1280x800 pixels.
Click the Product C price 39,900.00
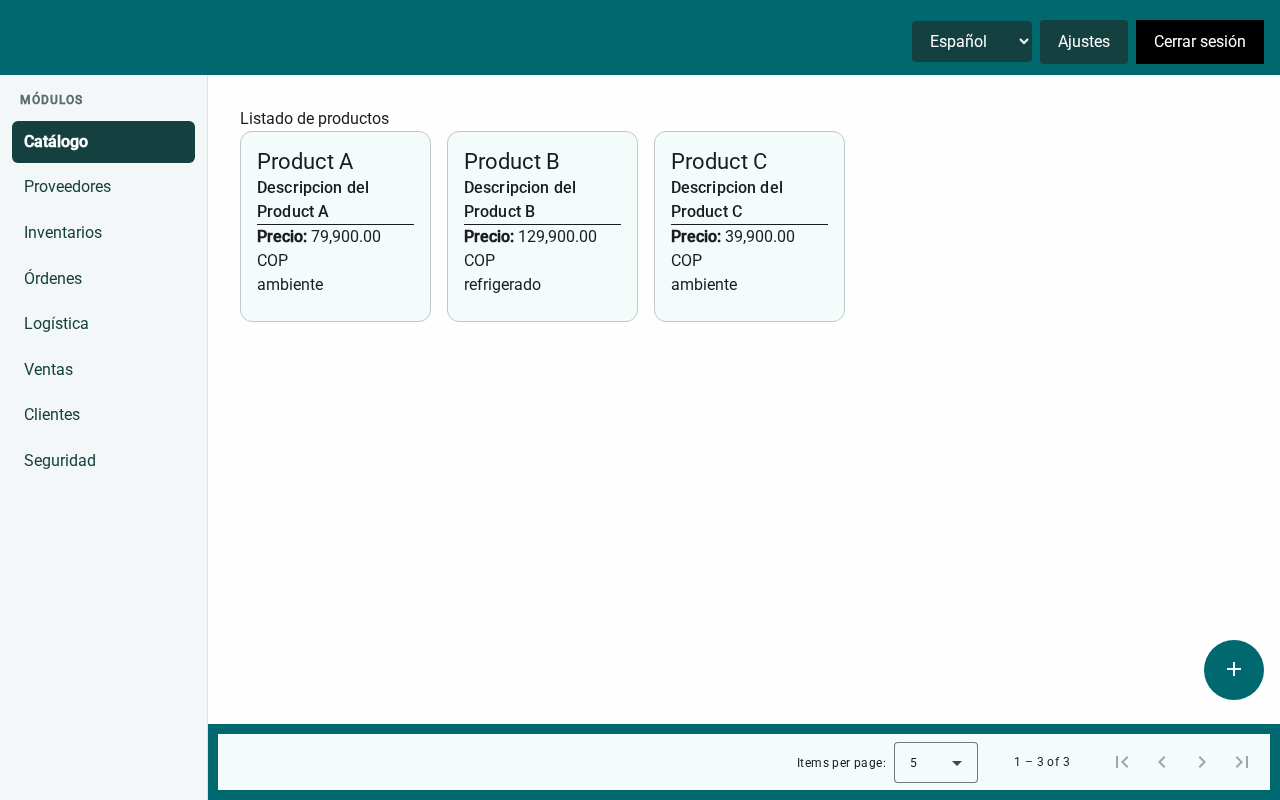tap(760, 237)
